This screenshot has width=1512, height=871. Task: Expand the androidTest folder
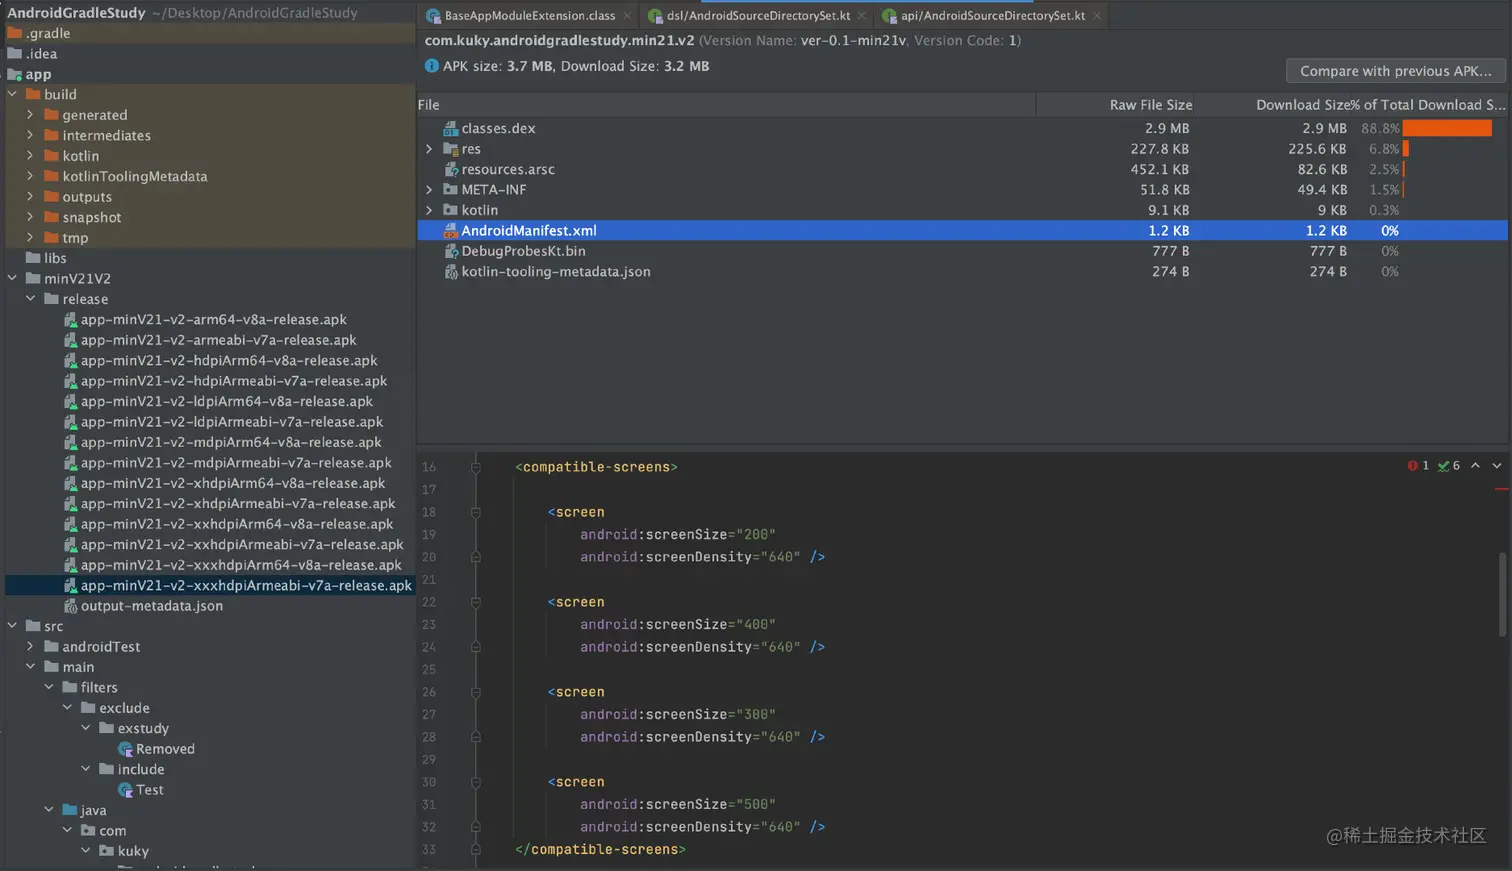pos(30,647)
